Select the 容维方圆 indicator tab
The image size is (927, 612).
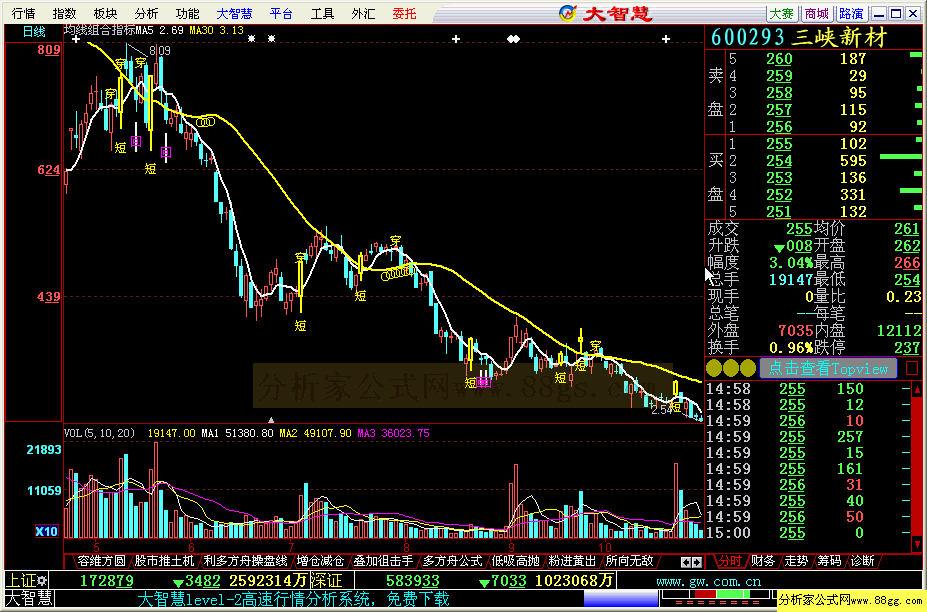(101, 561)
